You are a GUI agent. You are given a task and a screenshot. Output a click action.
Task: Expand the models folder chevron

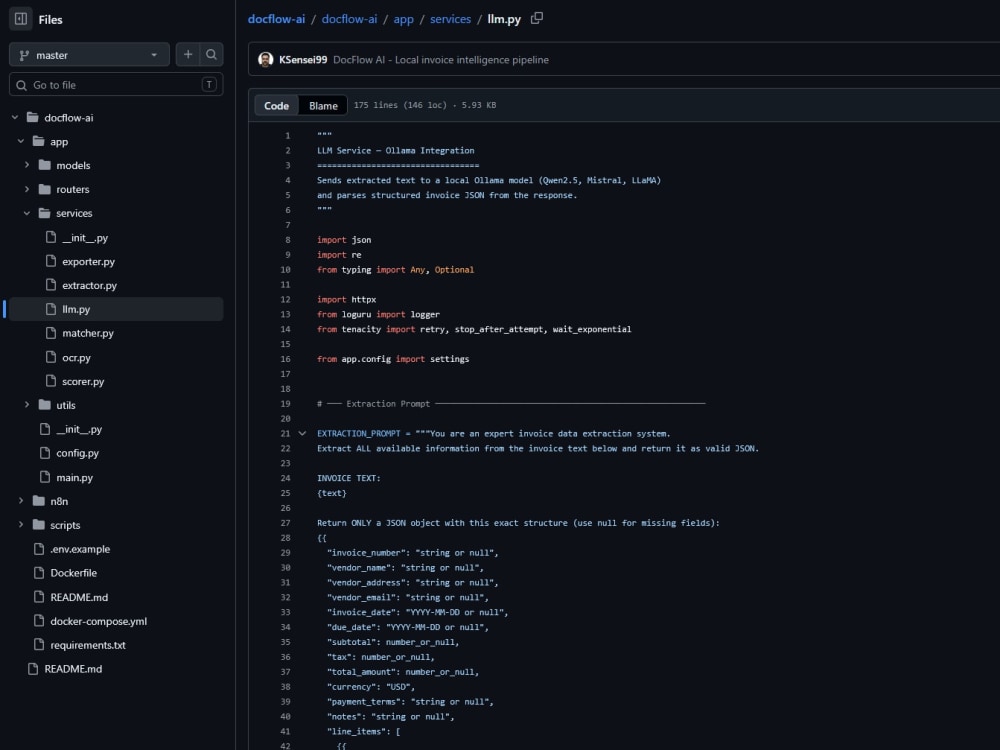pyautogui.click(x=27, y=165)
